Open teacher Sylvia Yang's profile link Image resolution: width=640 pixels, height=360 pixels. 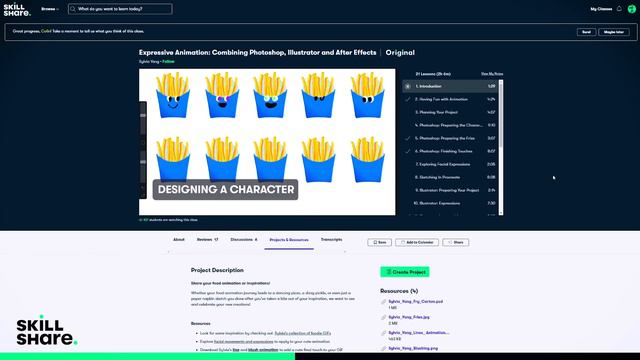coord(149,62)
